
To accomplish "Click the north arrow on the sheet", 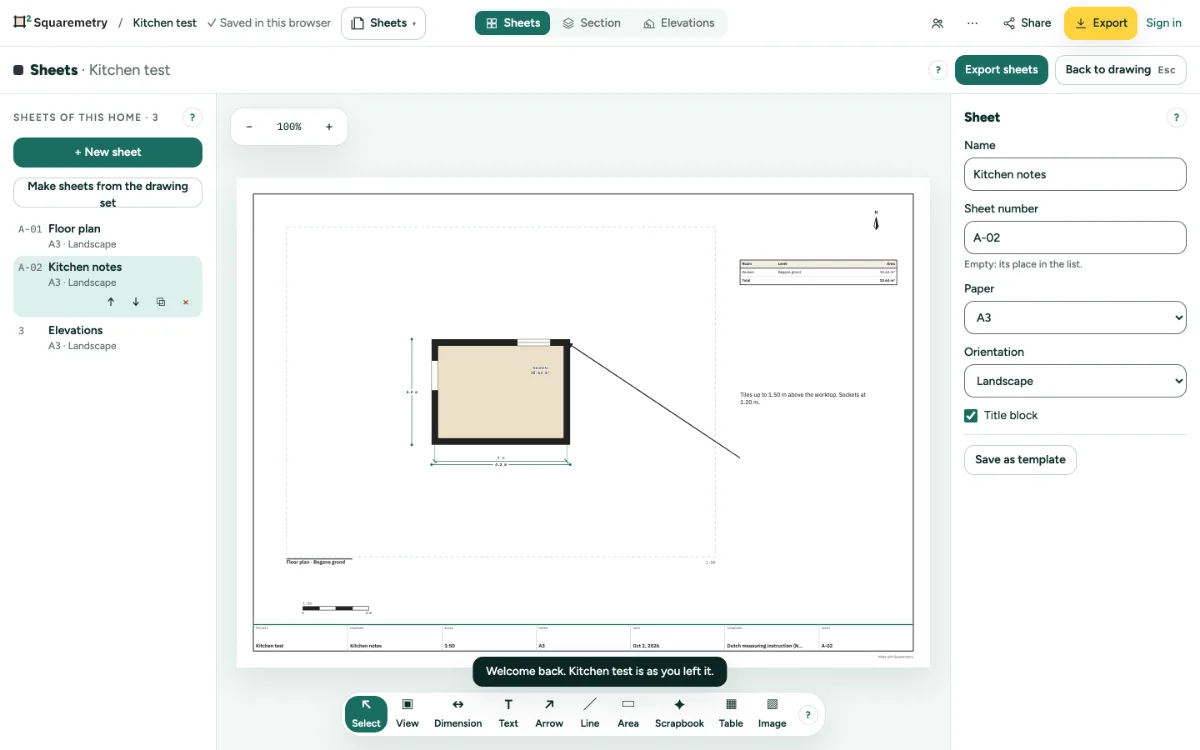I will pyautogui.click(x=876, y=221).
